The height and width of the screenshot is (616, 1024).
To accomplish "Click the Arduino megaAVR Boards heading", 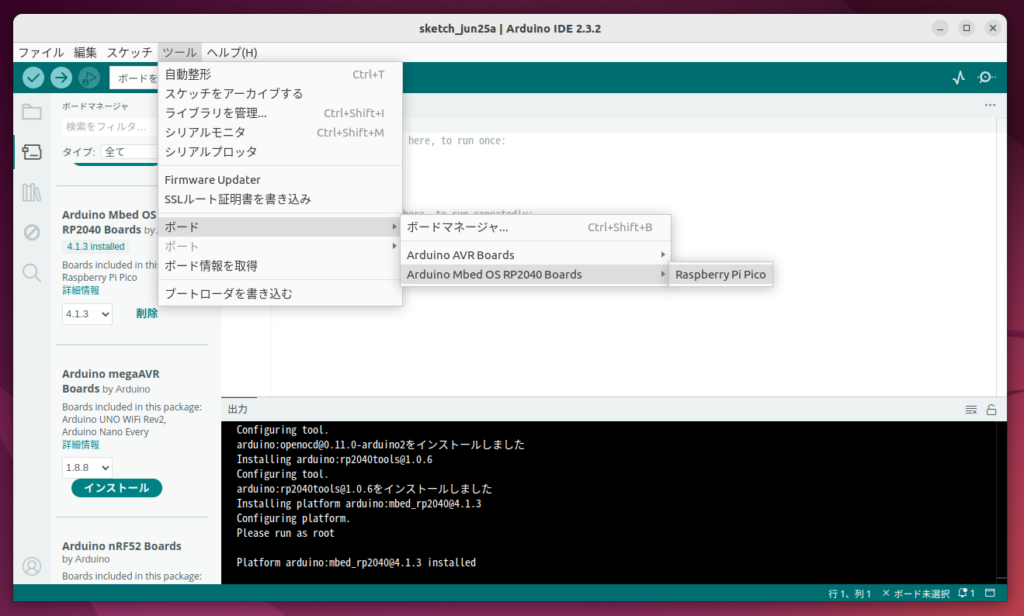I will (110, 381).
